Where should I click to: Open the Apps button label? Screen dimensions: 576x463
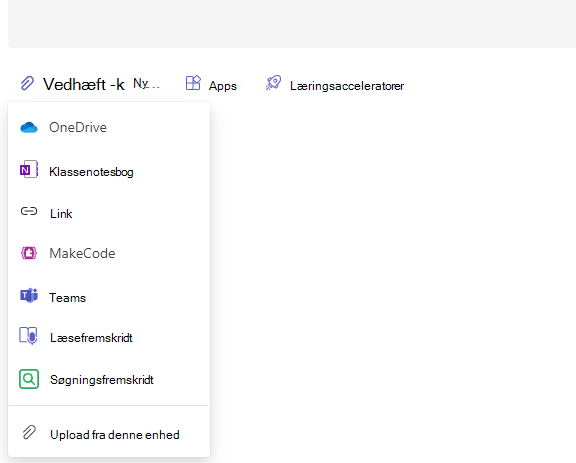click(x=223, y=86)
